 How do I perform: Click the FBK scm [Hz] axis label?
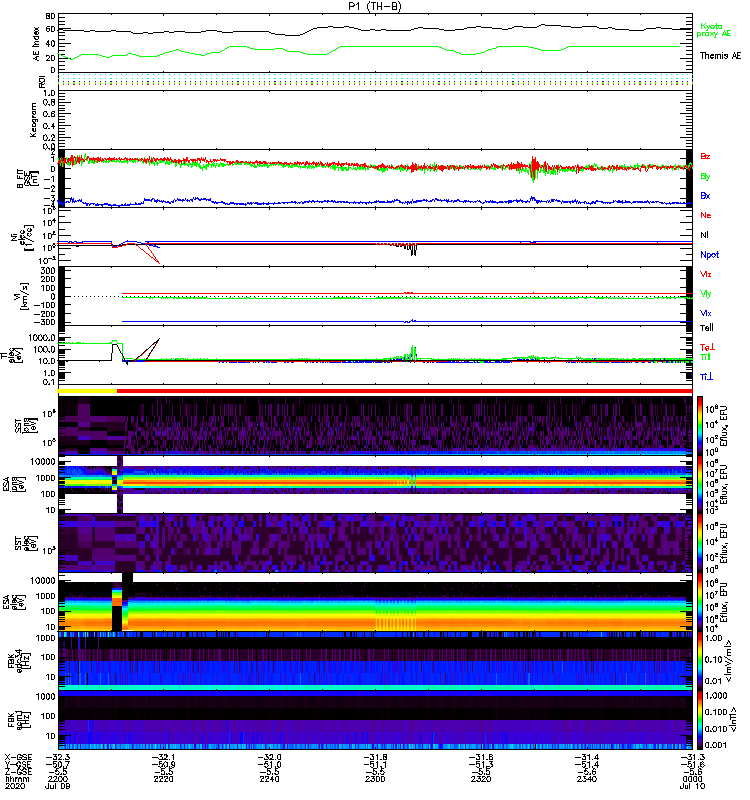coord(20,720)
